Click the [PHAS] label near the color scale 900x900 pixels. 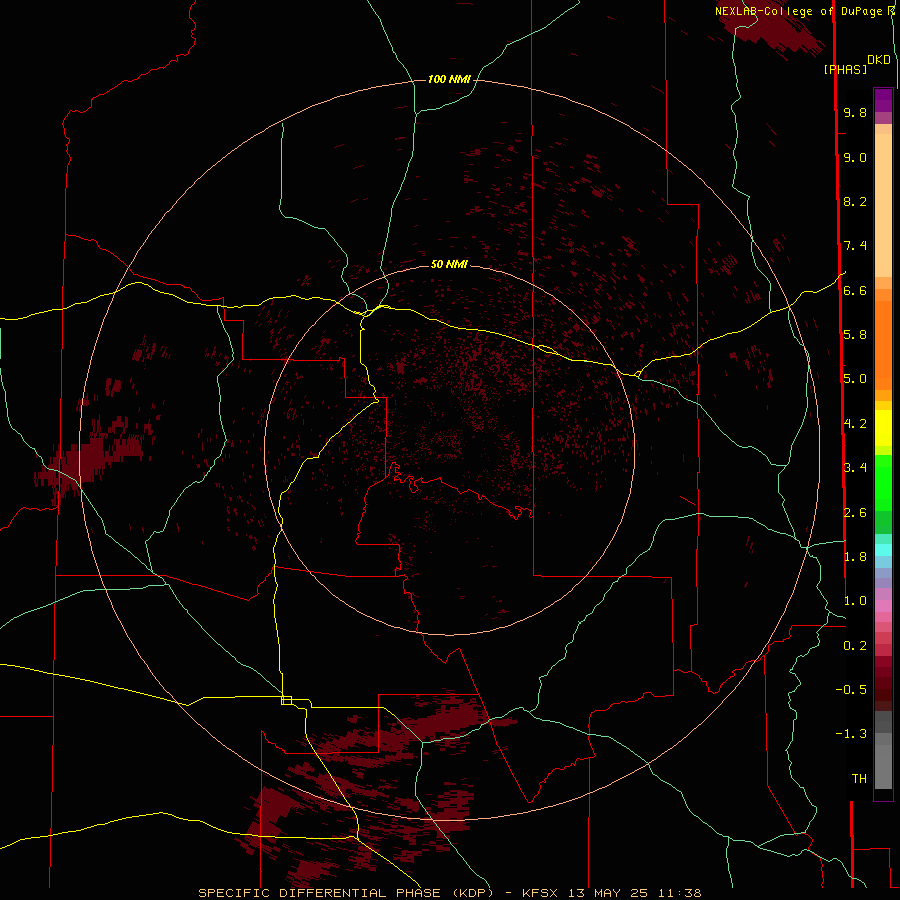click(x=845, y=70)
